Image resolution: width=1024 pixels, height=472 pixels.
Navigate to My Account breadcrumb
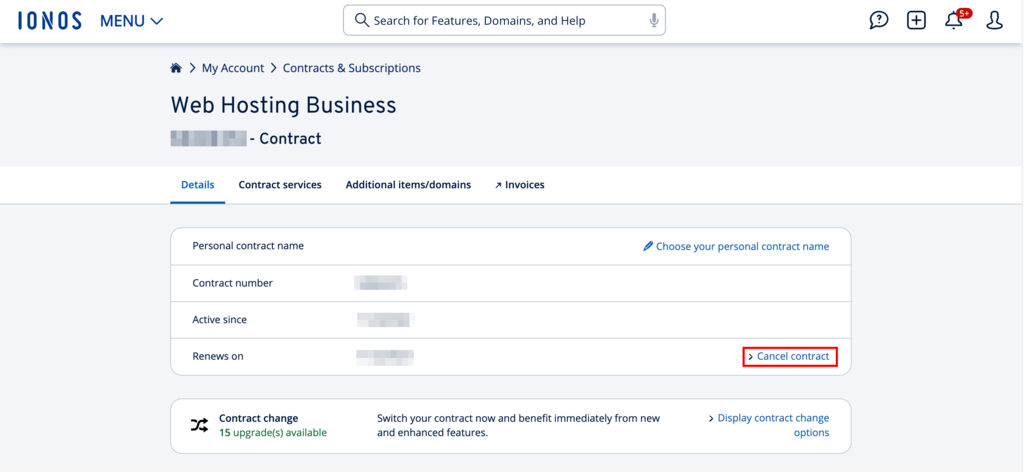tap(233, 68)
